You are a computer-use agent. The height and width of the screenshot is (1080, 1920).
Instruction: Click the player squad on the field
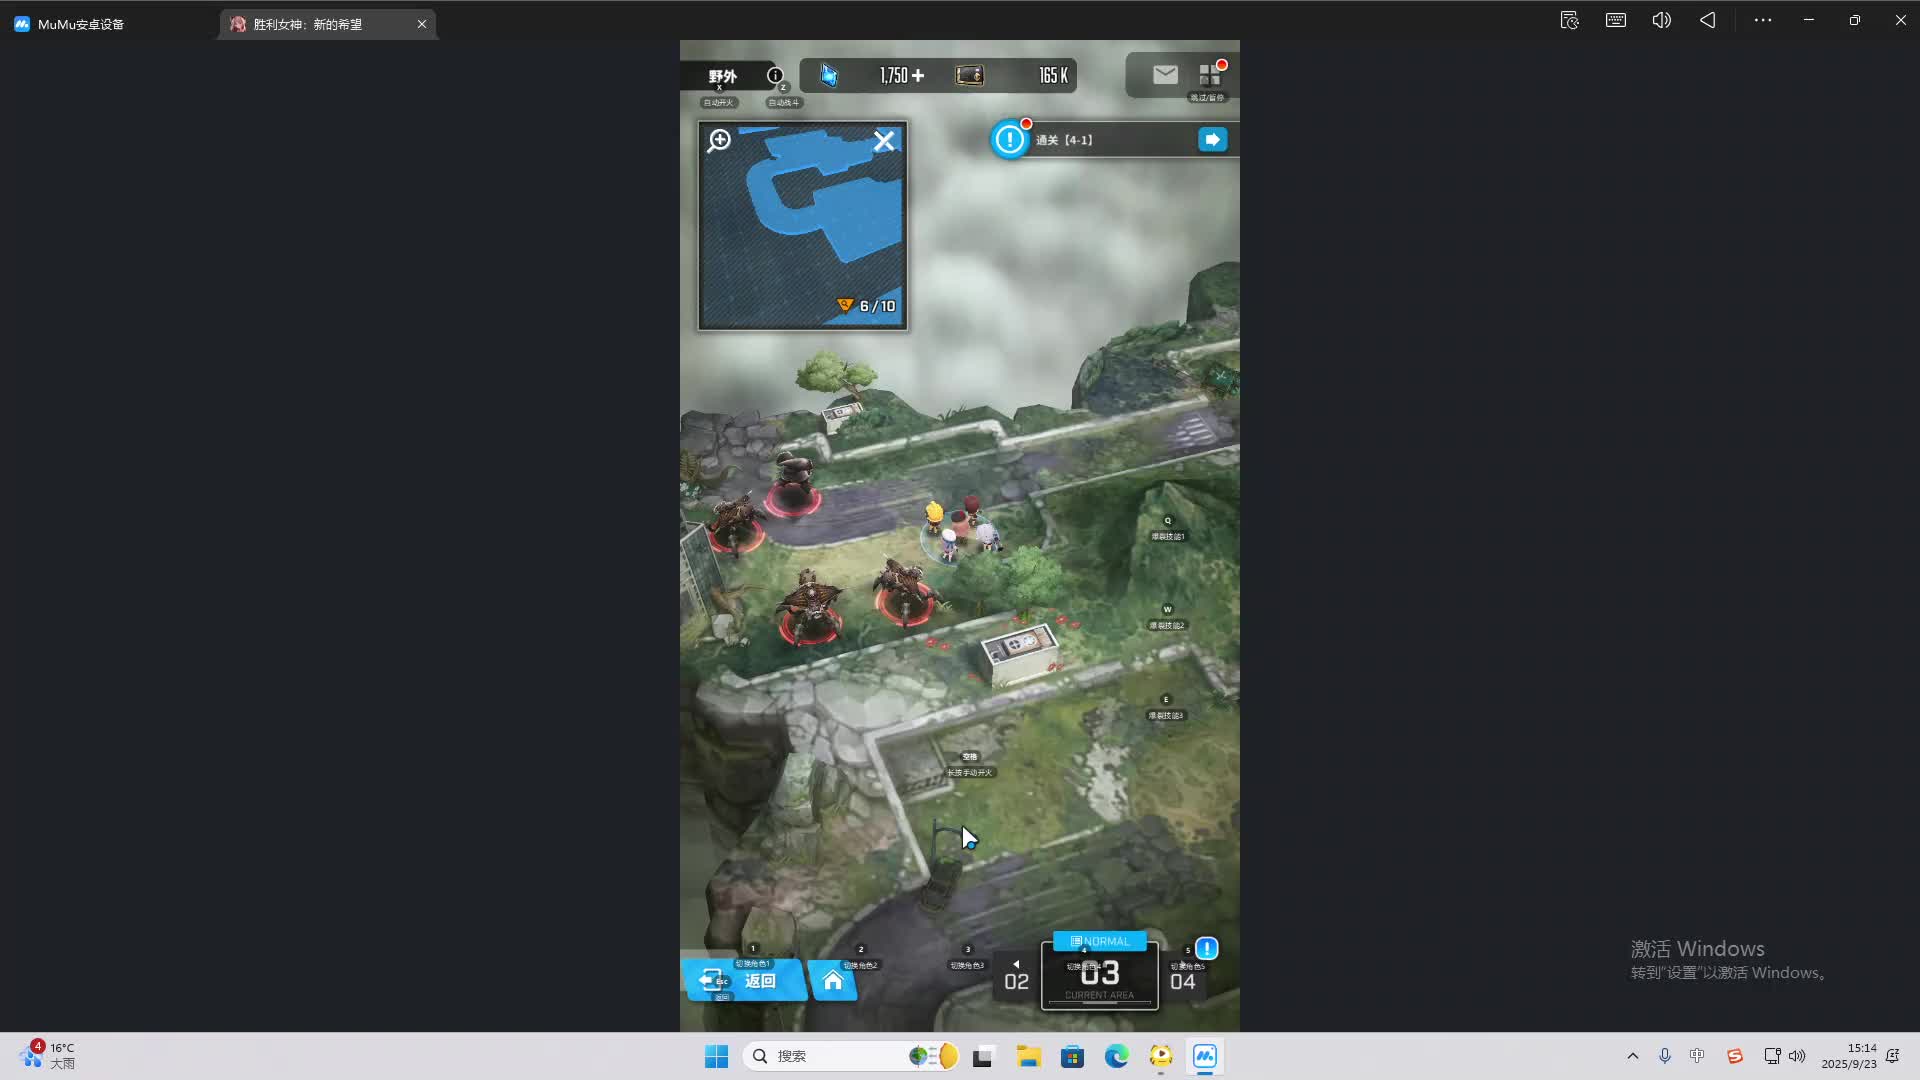958,527
